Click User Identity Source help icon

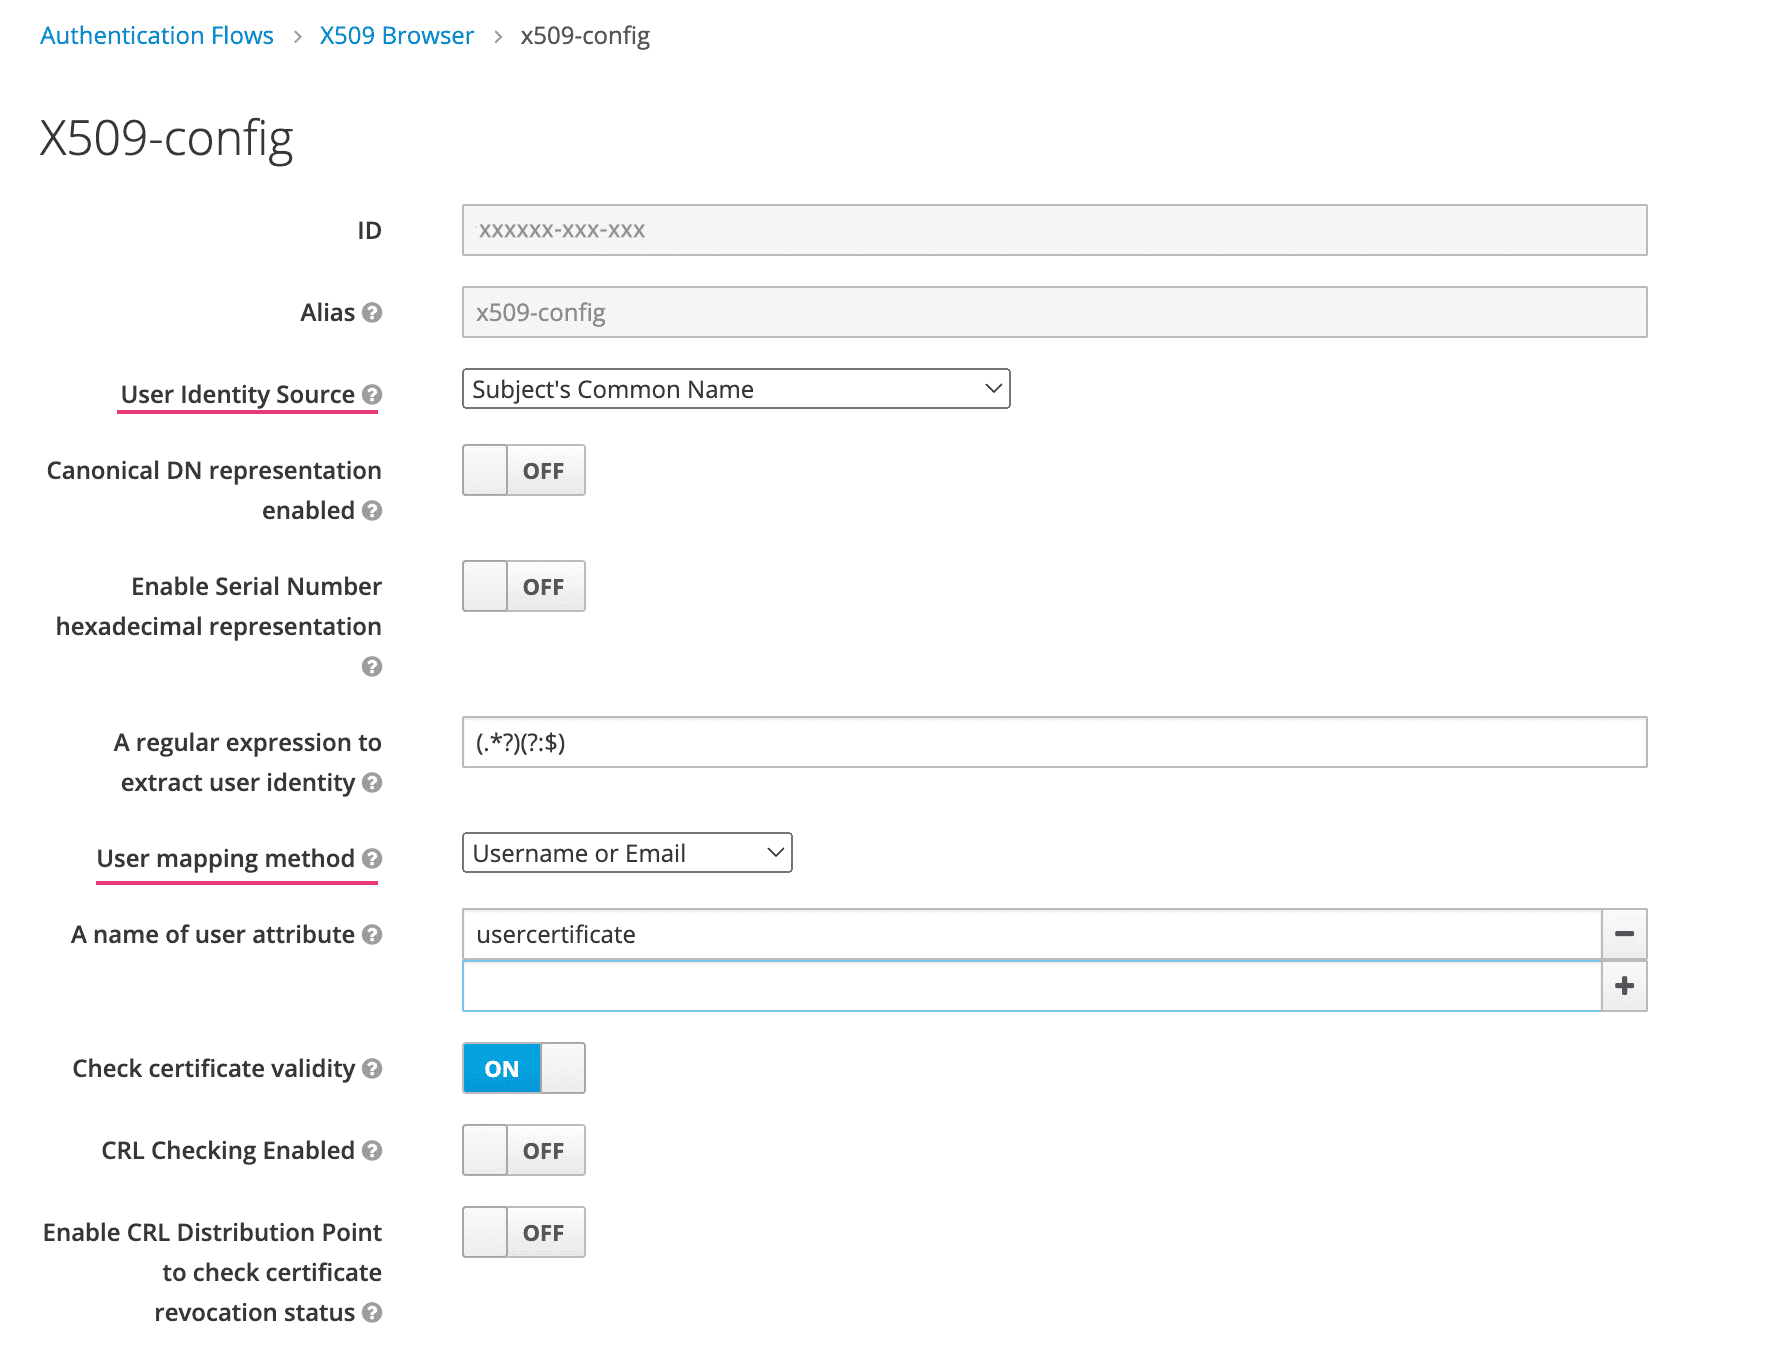coord(372,395)
